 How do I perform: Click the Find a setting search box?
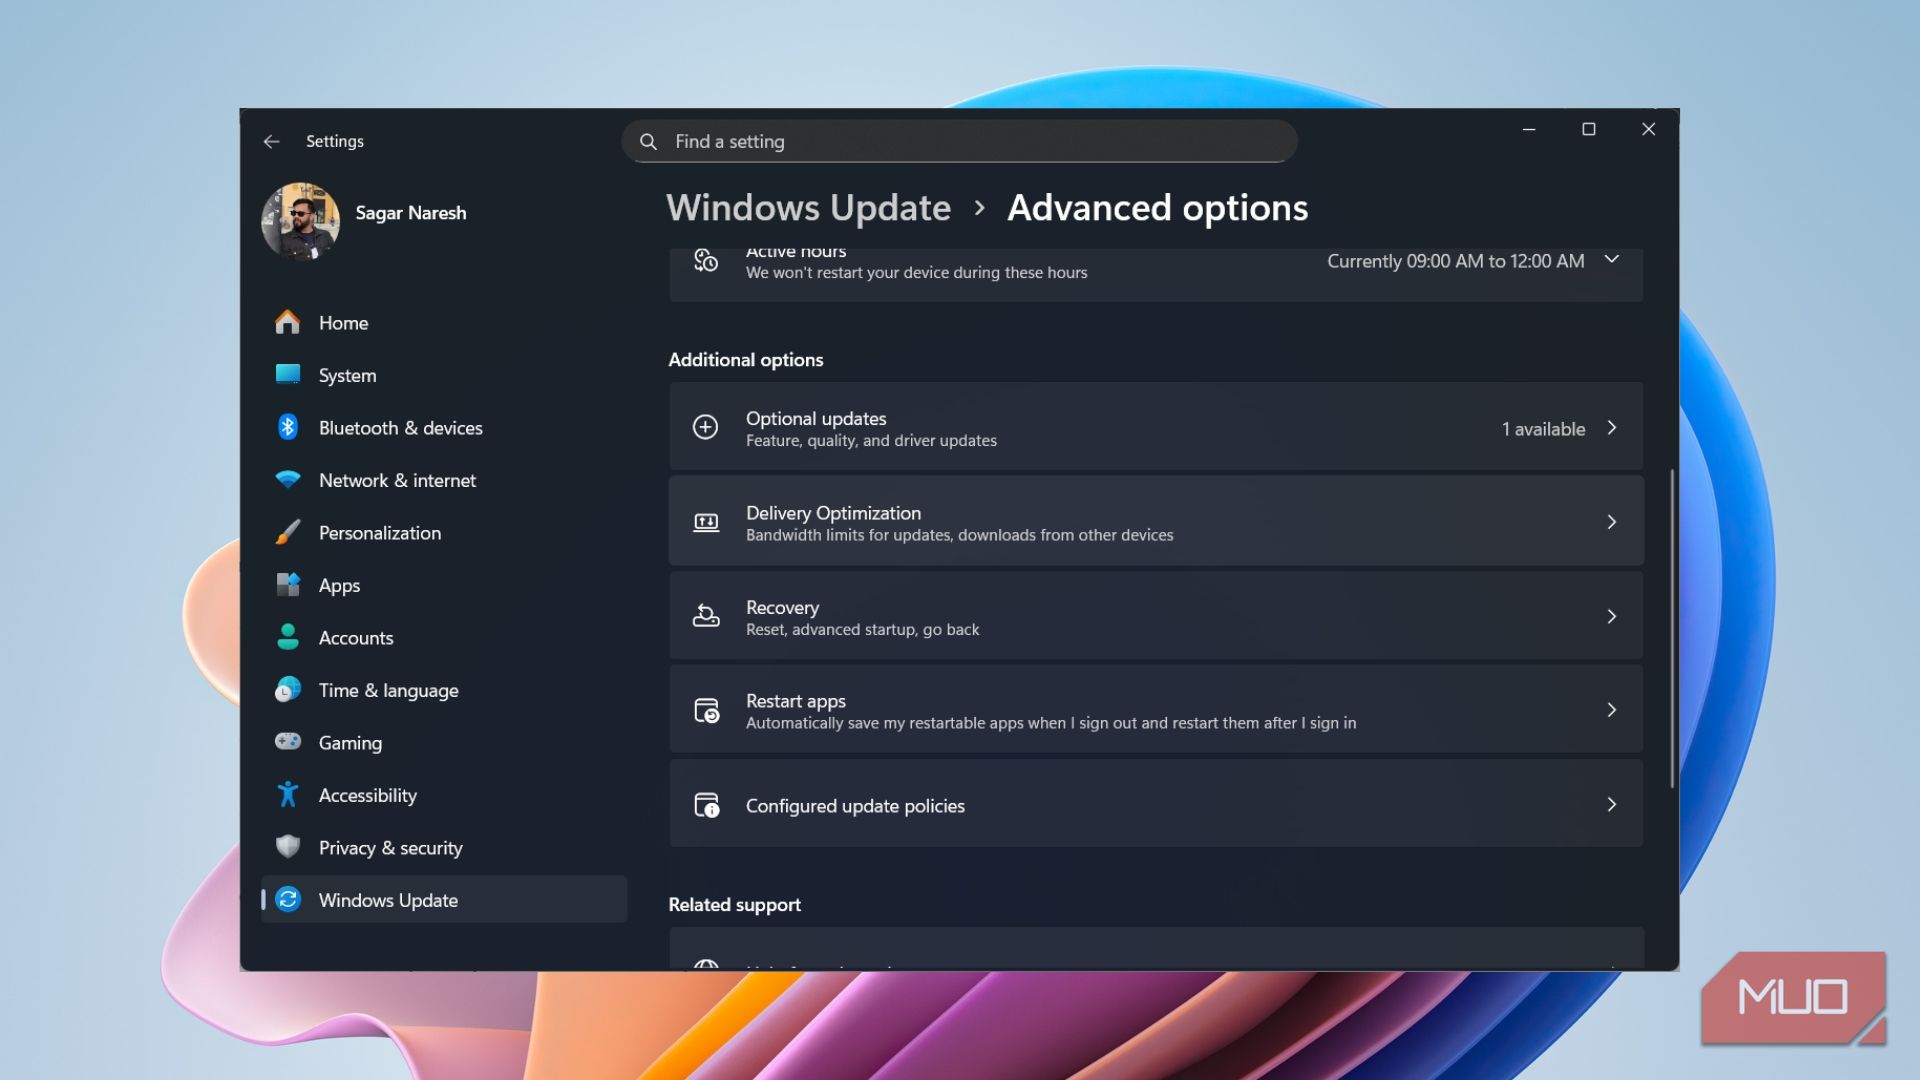click(959, 142)
